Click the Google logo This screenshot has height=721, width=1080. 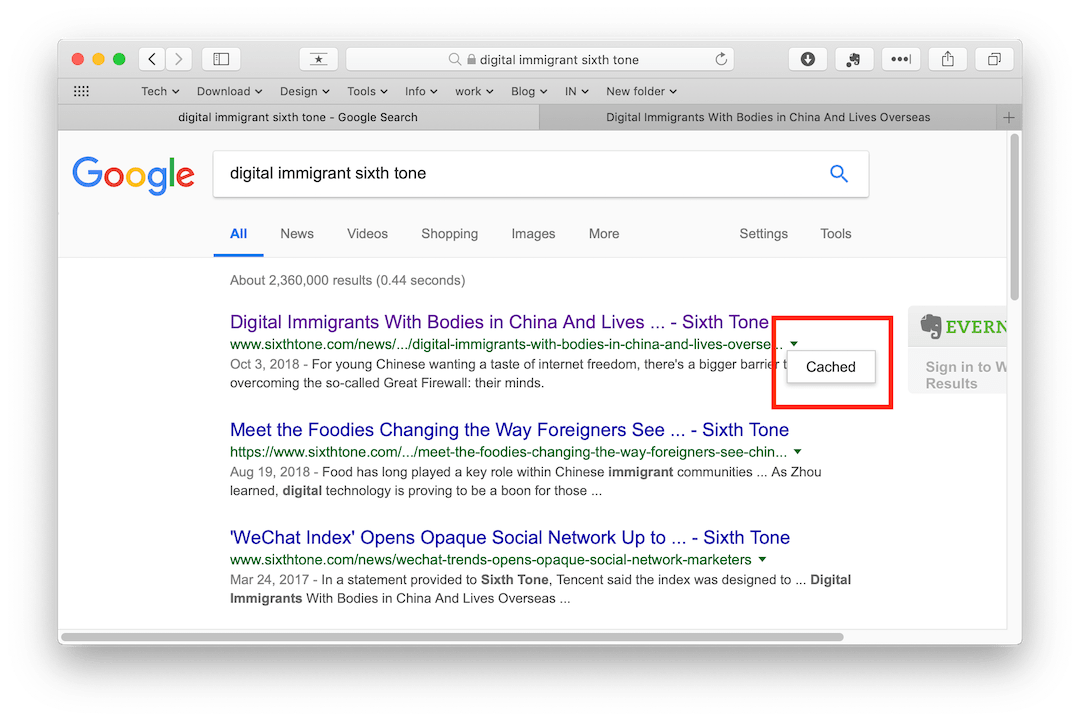[x=134, y=175]
